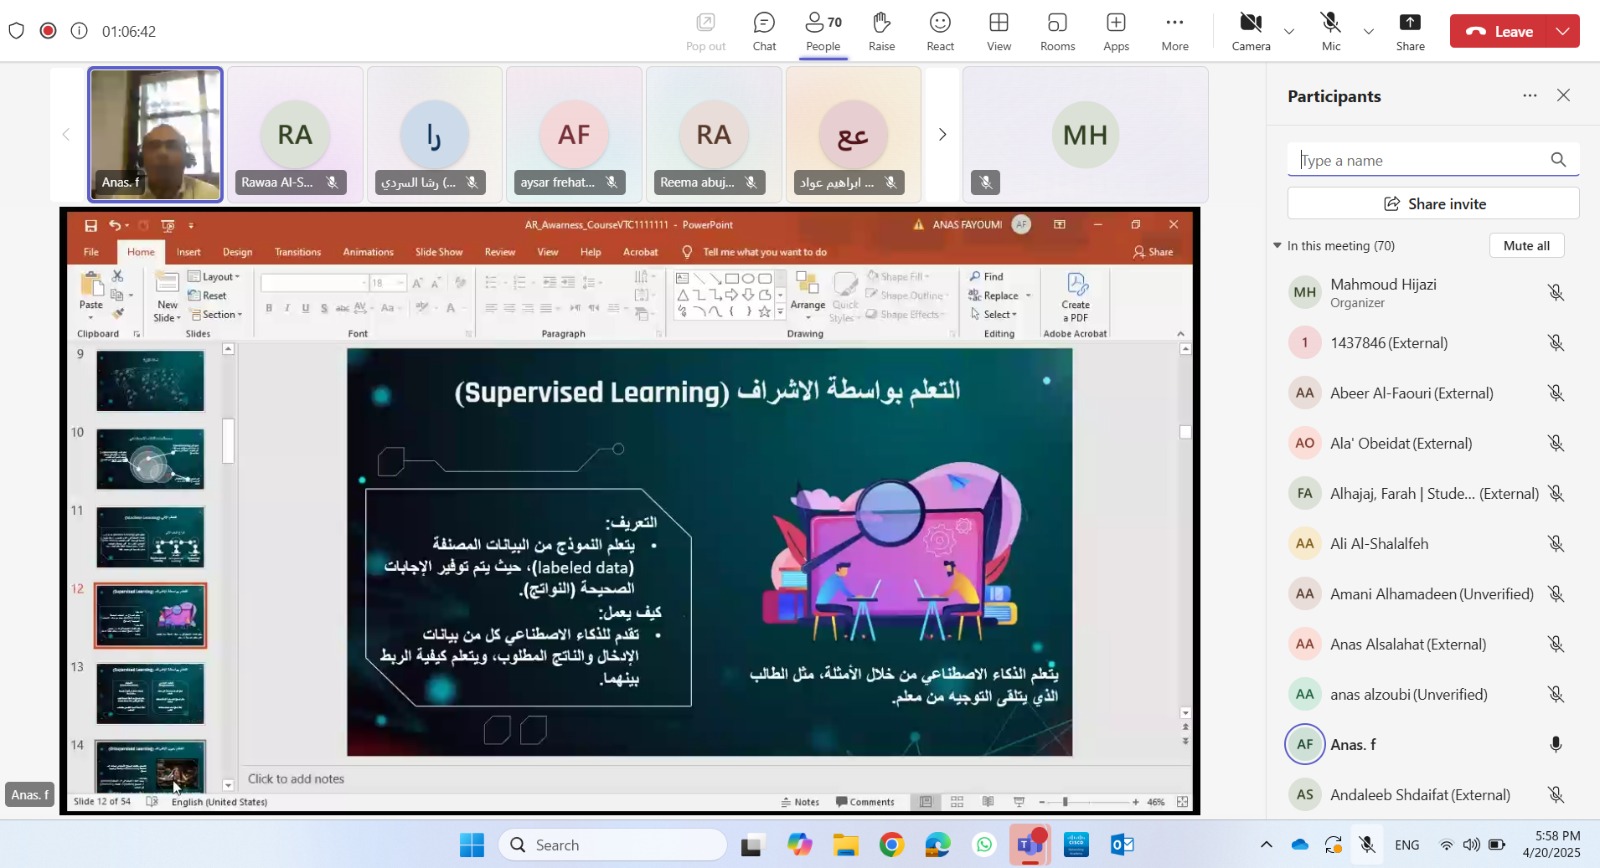Open the Transitions ribbon tab
1600x868 pixels.
(298, 252)
